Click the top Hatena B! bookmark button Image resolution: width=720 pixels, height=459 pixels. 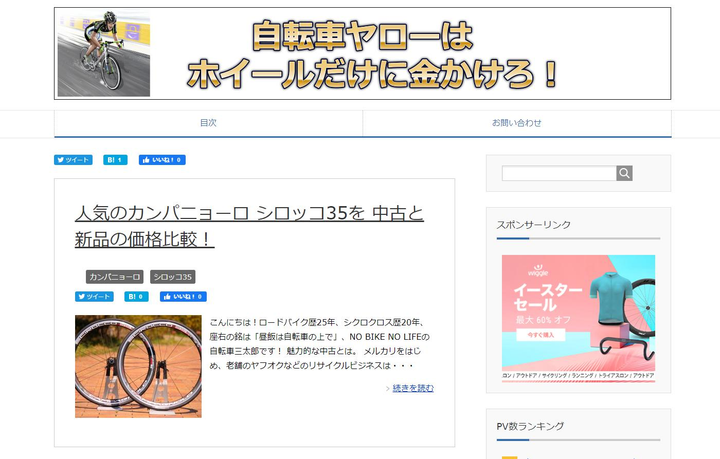click(x=115, y=160)
